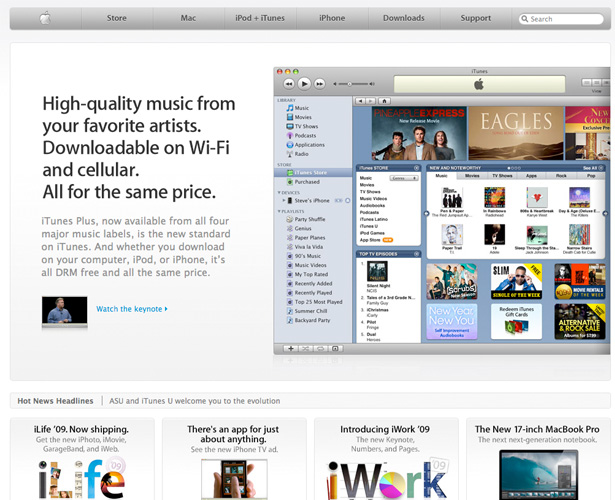
Task: Open the Paper Planes playlist
Action: pyautogui.click(x=306, y=238)
